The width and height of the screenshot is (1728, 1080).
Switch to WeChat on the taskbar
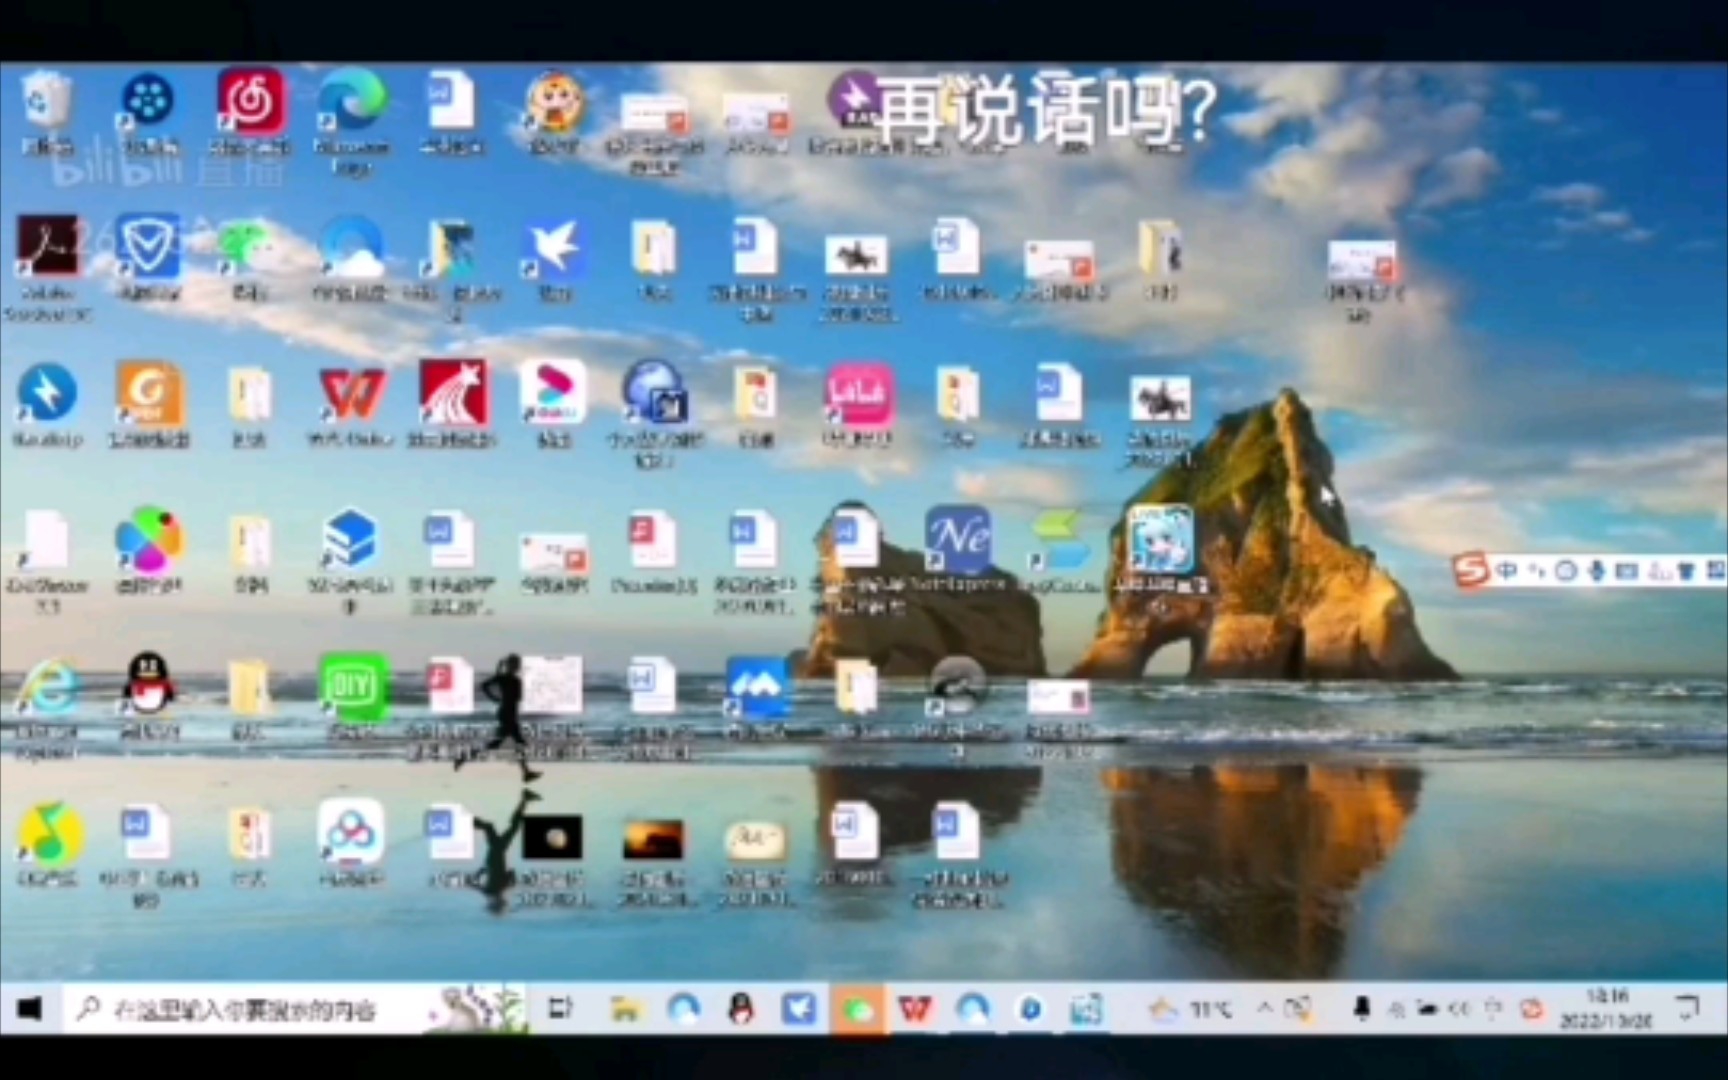click(857, 1010)
